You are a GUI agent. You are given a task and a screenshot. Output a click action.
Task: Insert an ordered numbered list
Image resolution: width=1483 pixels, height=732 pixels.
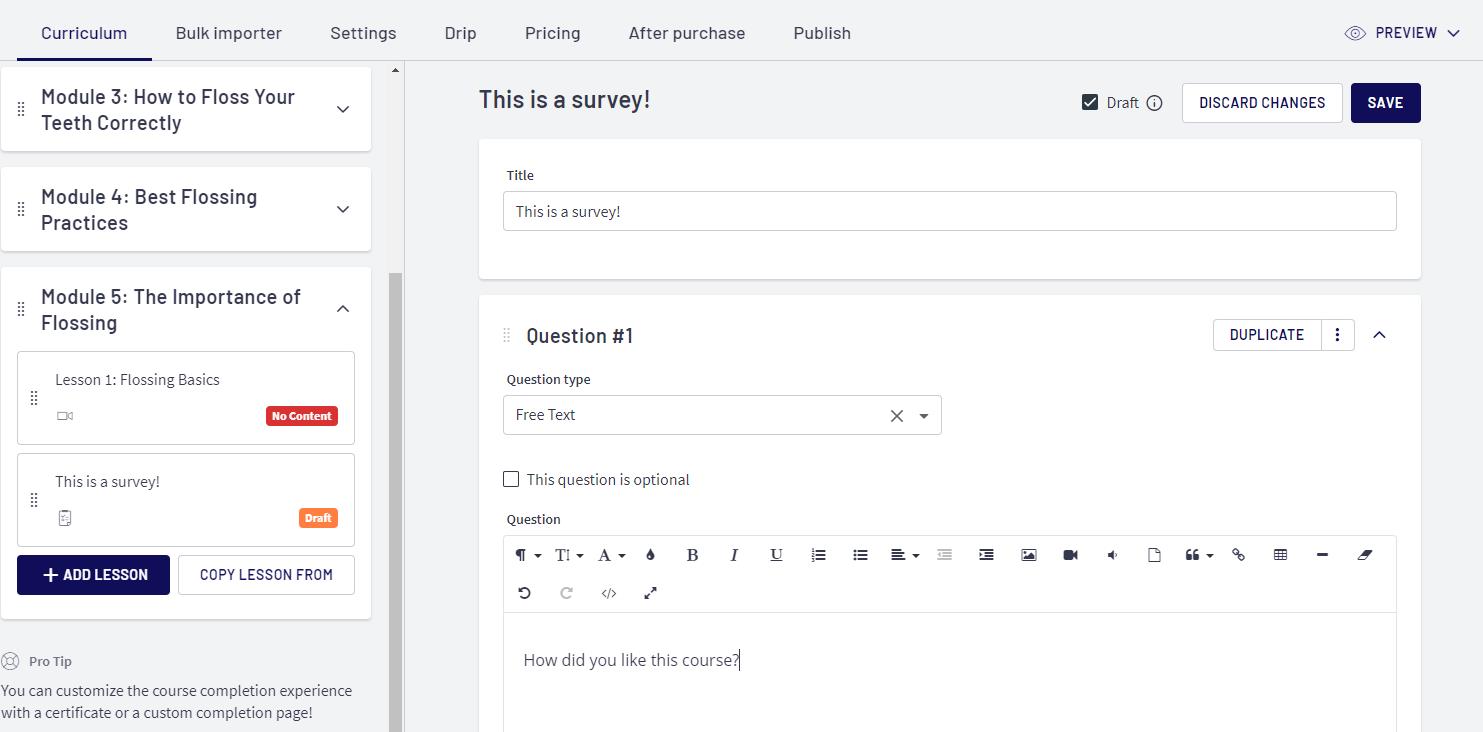(818, 555)
